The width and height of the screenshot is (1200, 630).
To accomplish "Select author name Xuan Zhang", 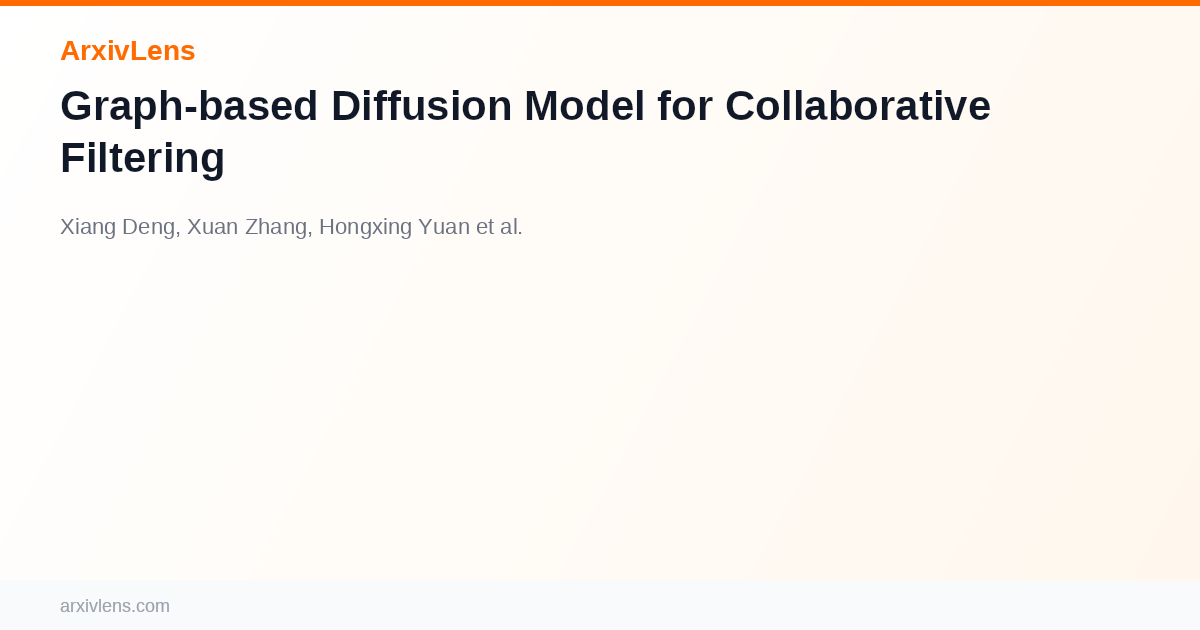I will coord(247,227).
